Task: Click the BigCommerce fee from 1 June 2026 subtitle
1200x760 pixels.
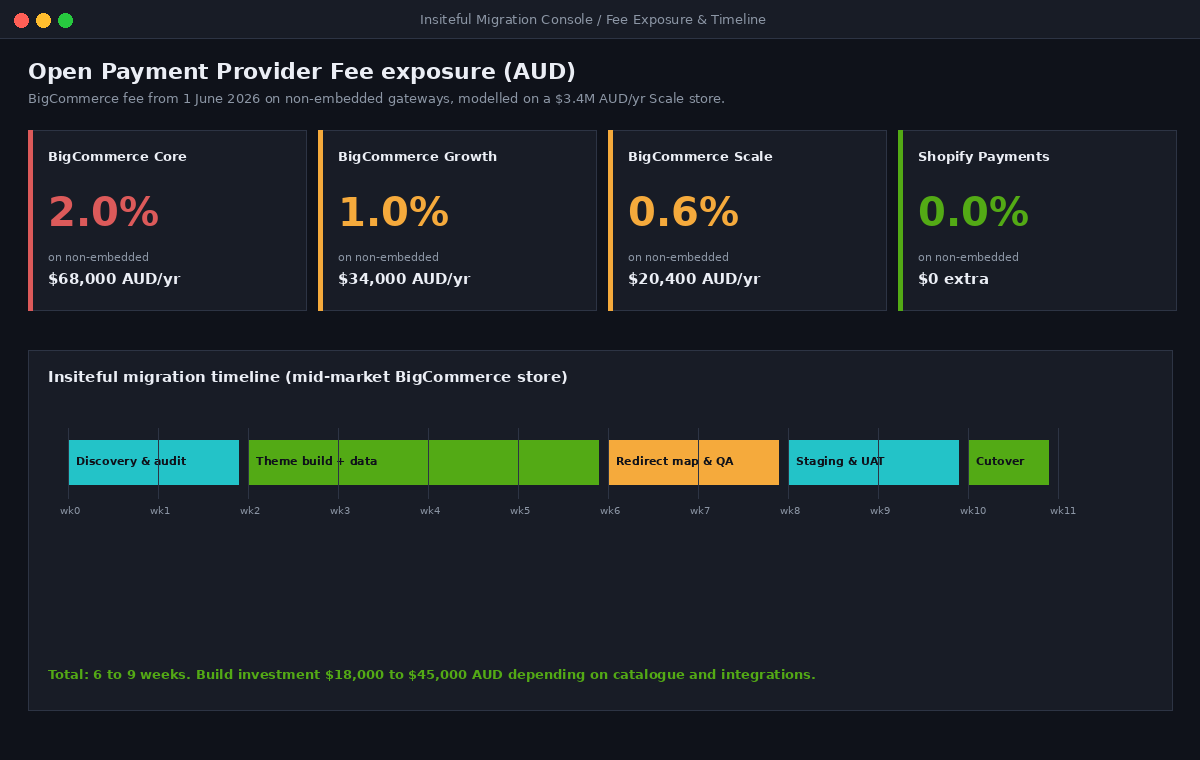Action: (x=376, y=99)
